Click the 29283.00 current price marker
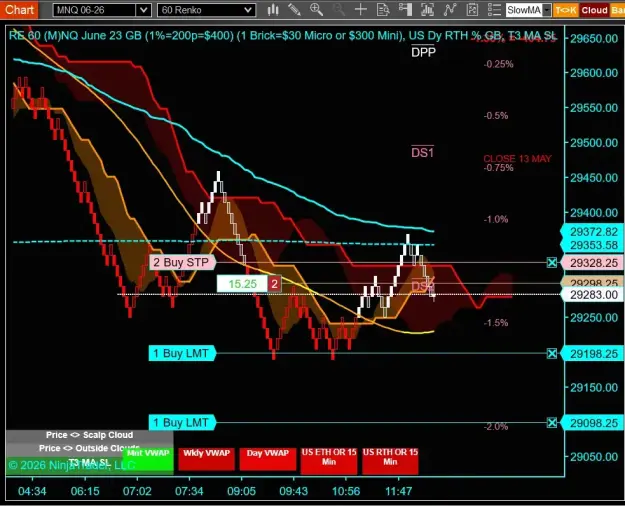 [593, 295]
